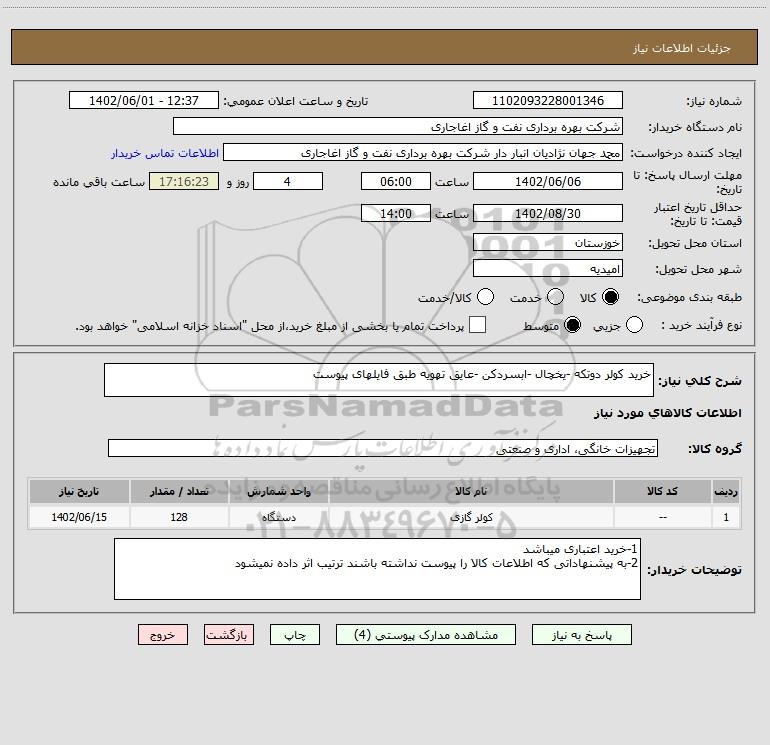Click the دستگاه unit cell

tap(278, 517)
